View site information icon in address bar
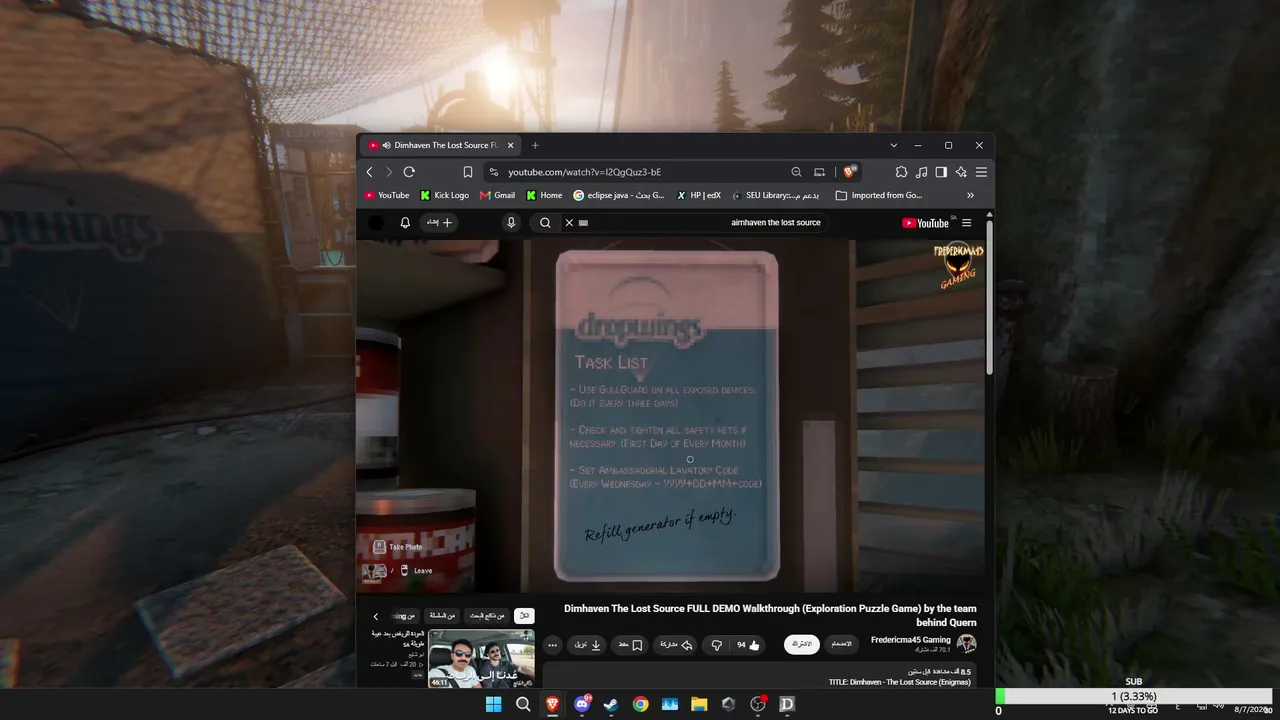 tap(493, 172)
